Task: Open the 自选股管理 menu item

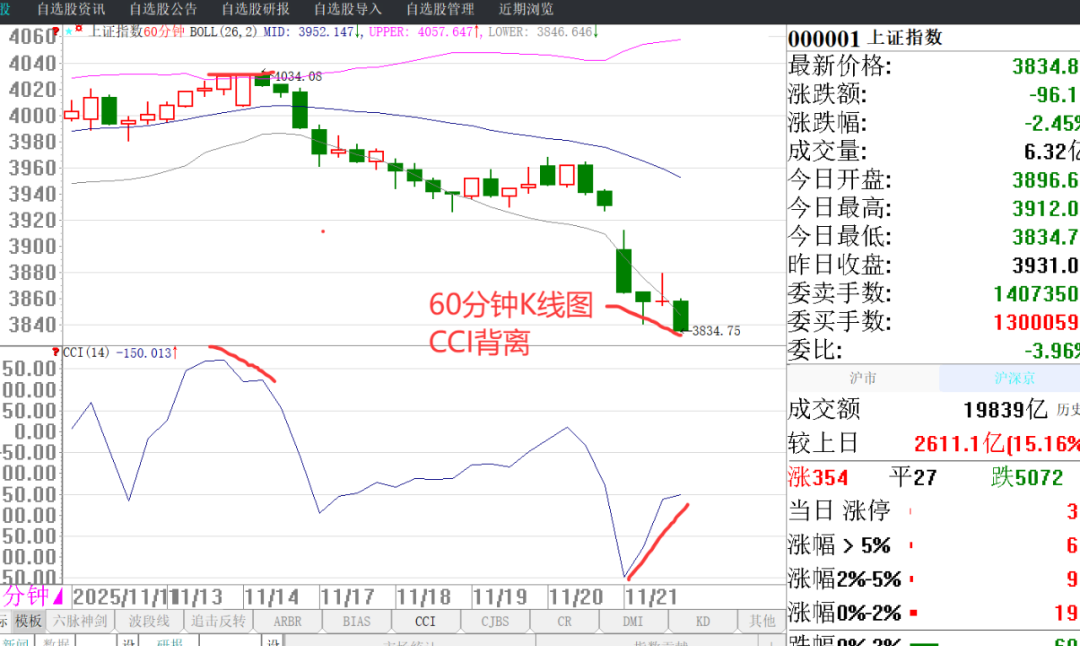Action: [x=440, y=9]
